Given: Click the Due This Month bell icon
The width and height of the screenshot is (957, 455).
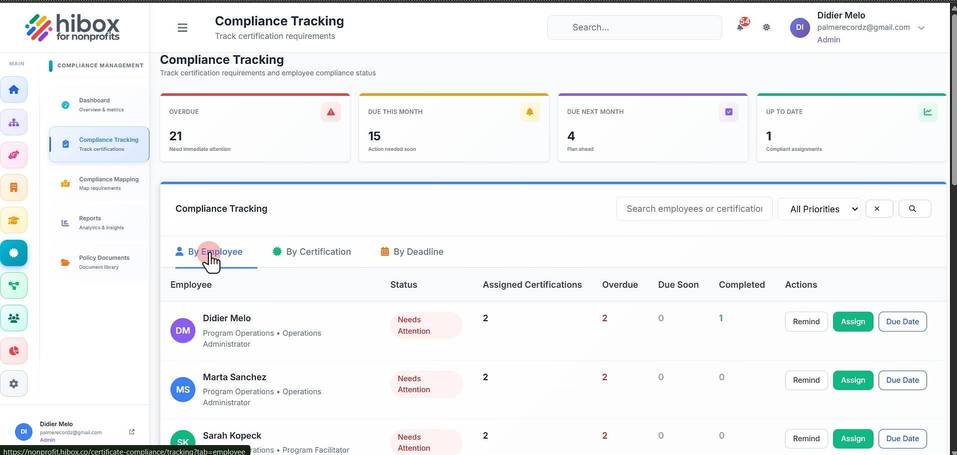Looking at the screenshot, I should click(530, 112).
